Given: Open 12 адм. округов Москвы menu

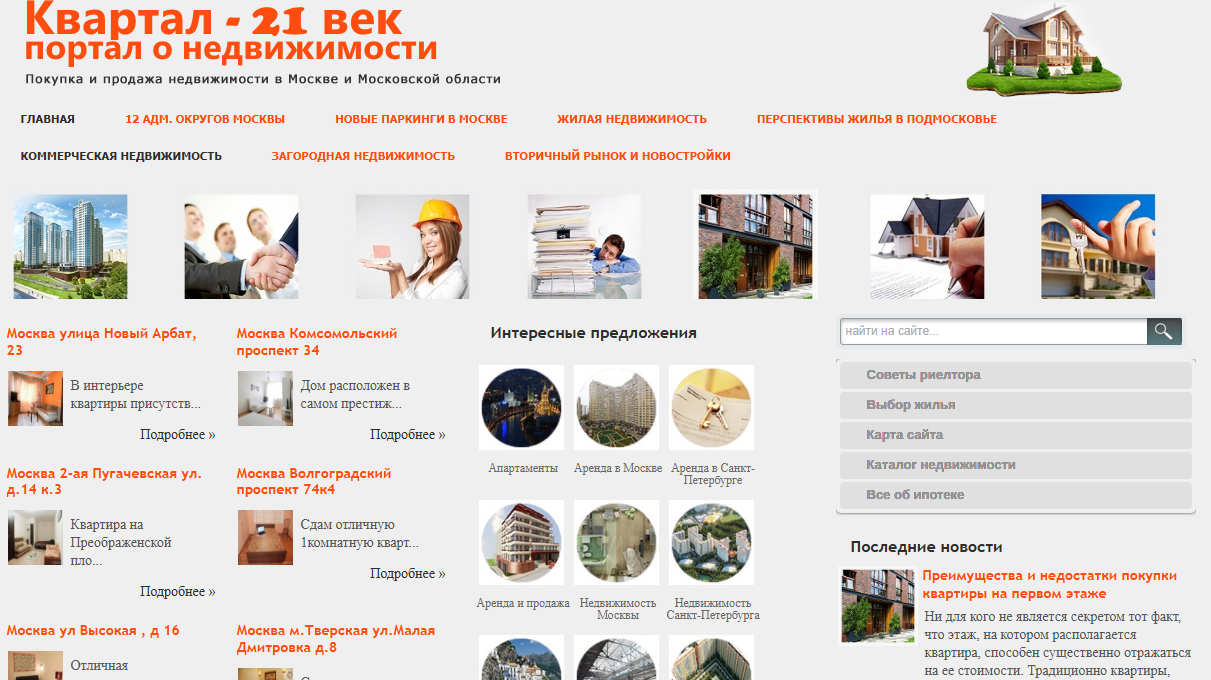Looking at the screenshot, I should [x=205, y=119].
